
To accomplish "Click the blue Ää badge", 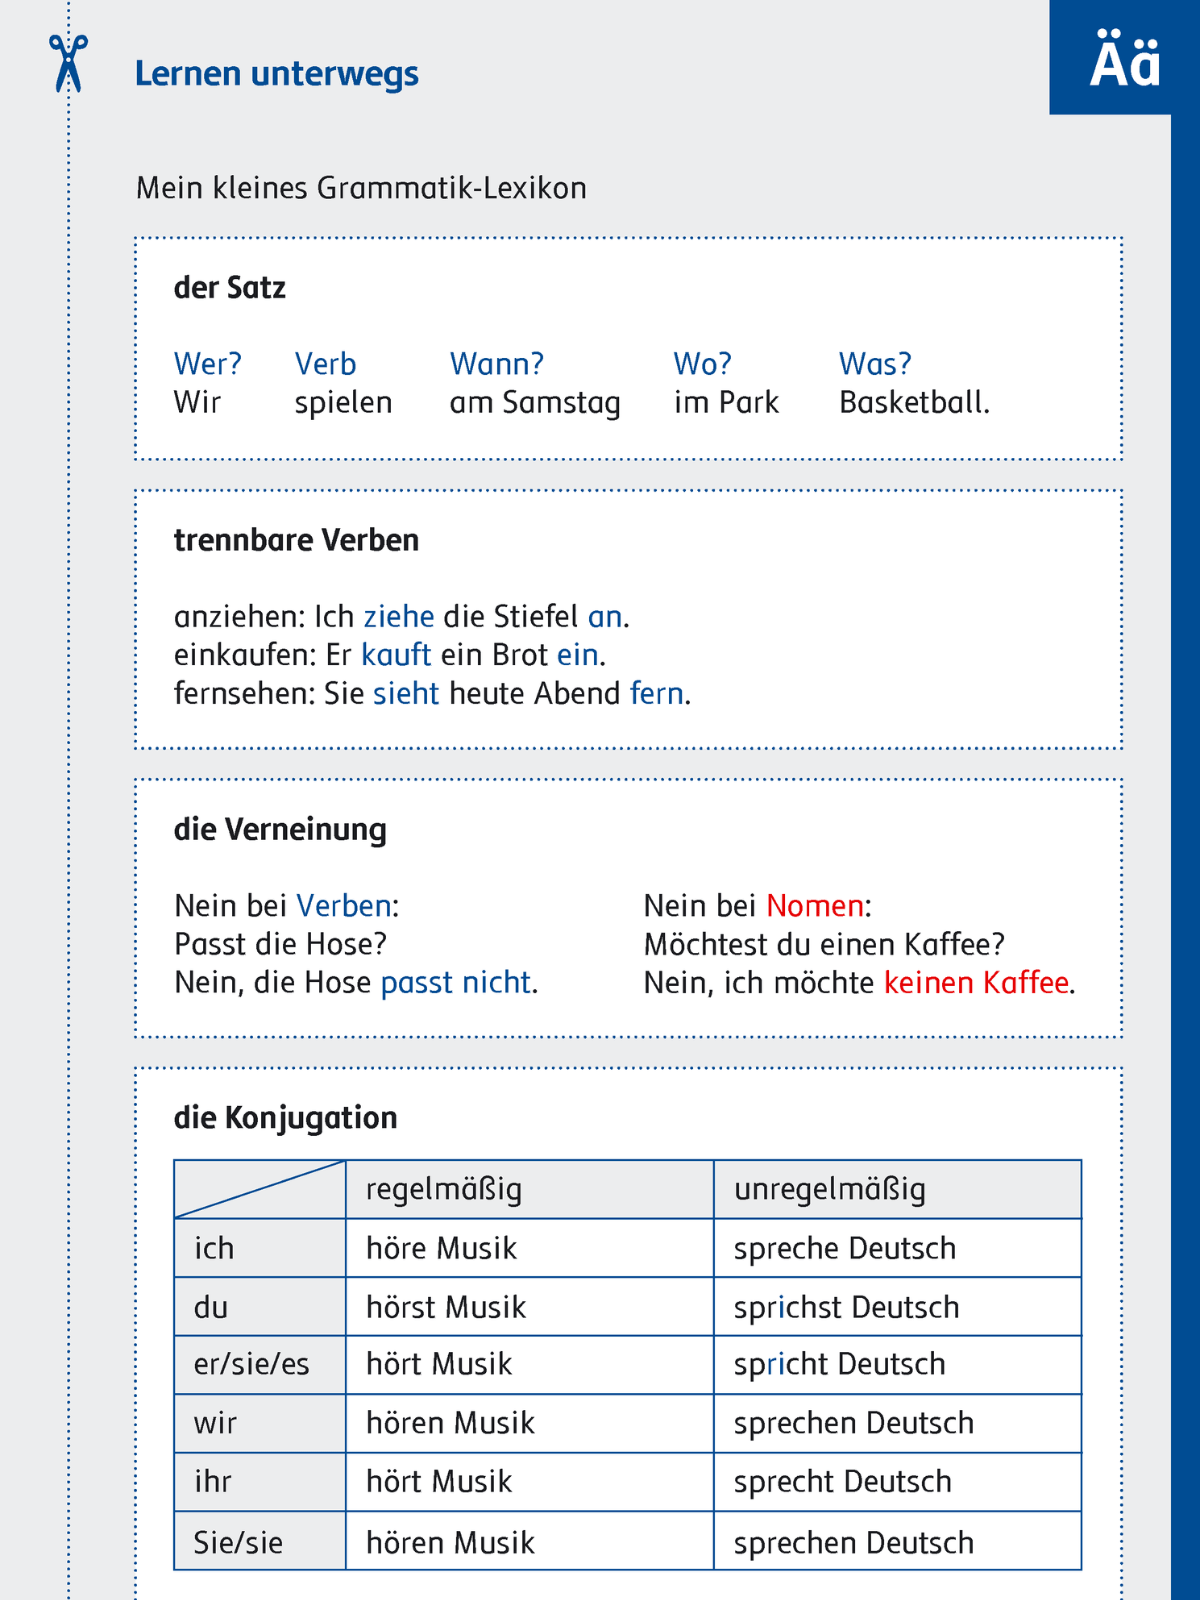I will coord(1124,60).
